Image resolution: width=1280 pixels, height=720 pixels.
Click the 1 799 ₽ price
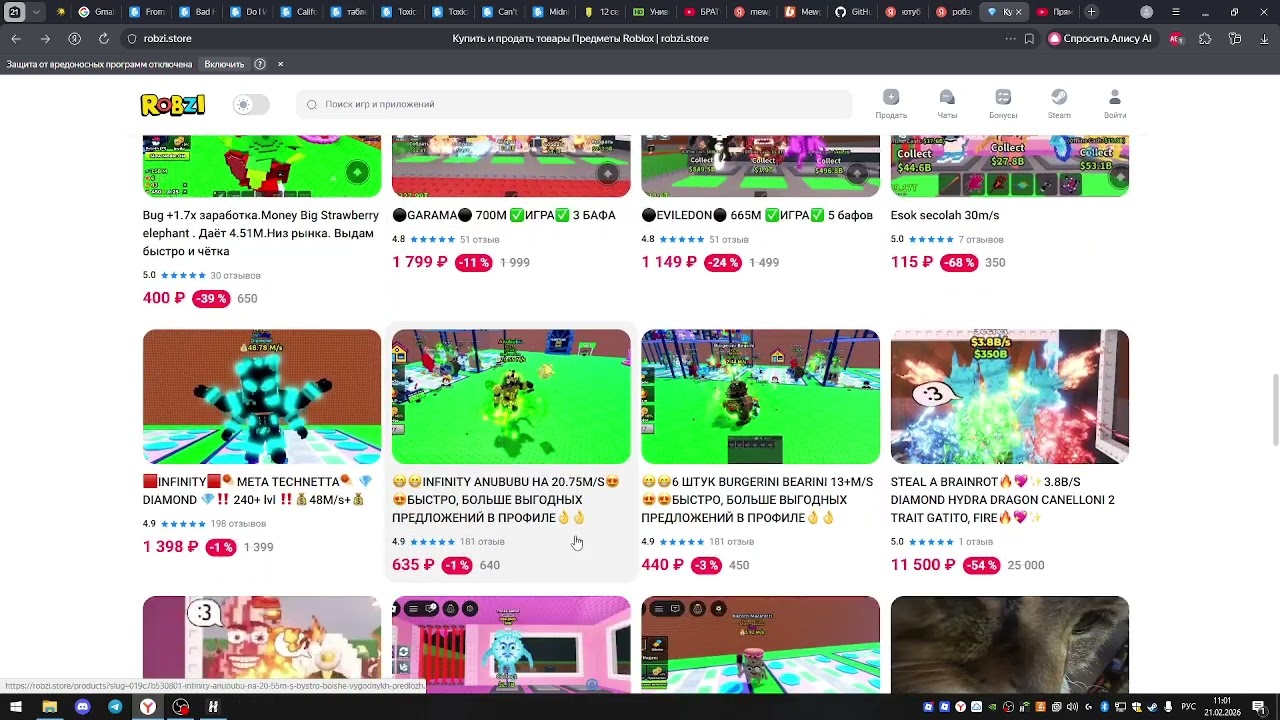419,262
